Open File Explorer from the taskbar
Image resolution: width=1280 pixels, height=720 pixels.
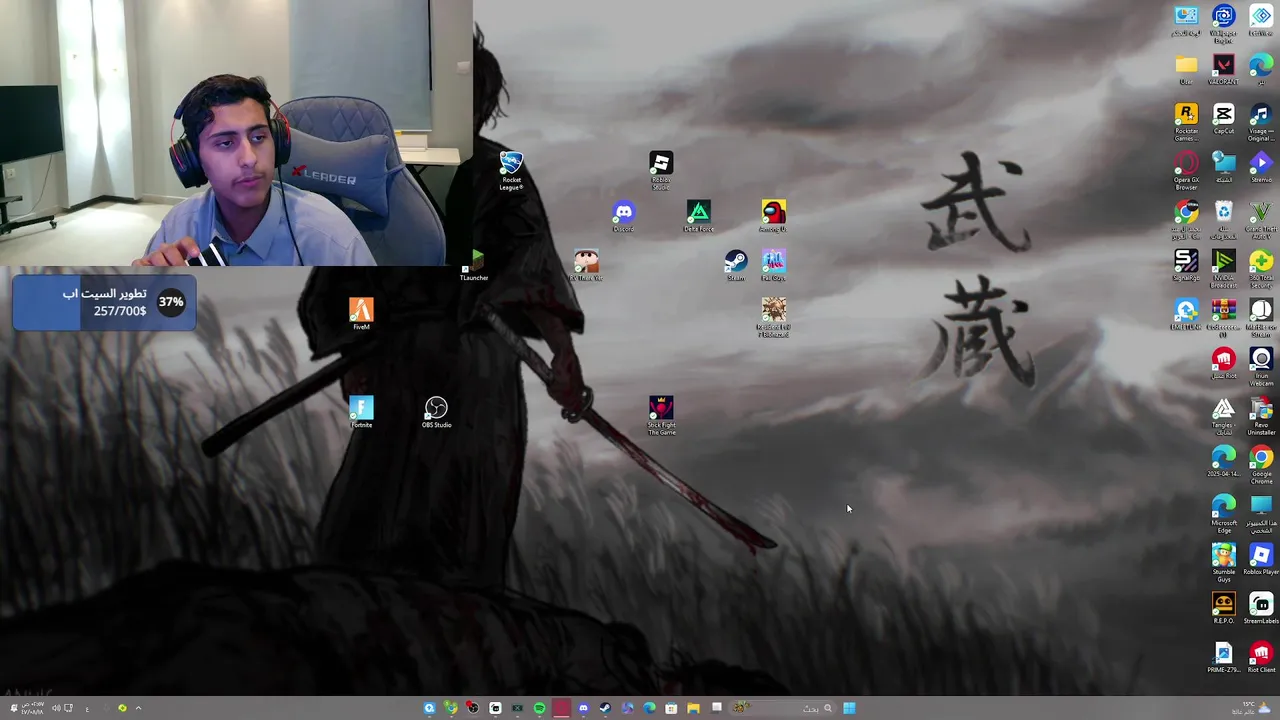pyautogui.click(x=693, y=708)
